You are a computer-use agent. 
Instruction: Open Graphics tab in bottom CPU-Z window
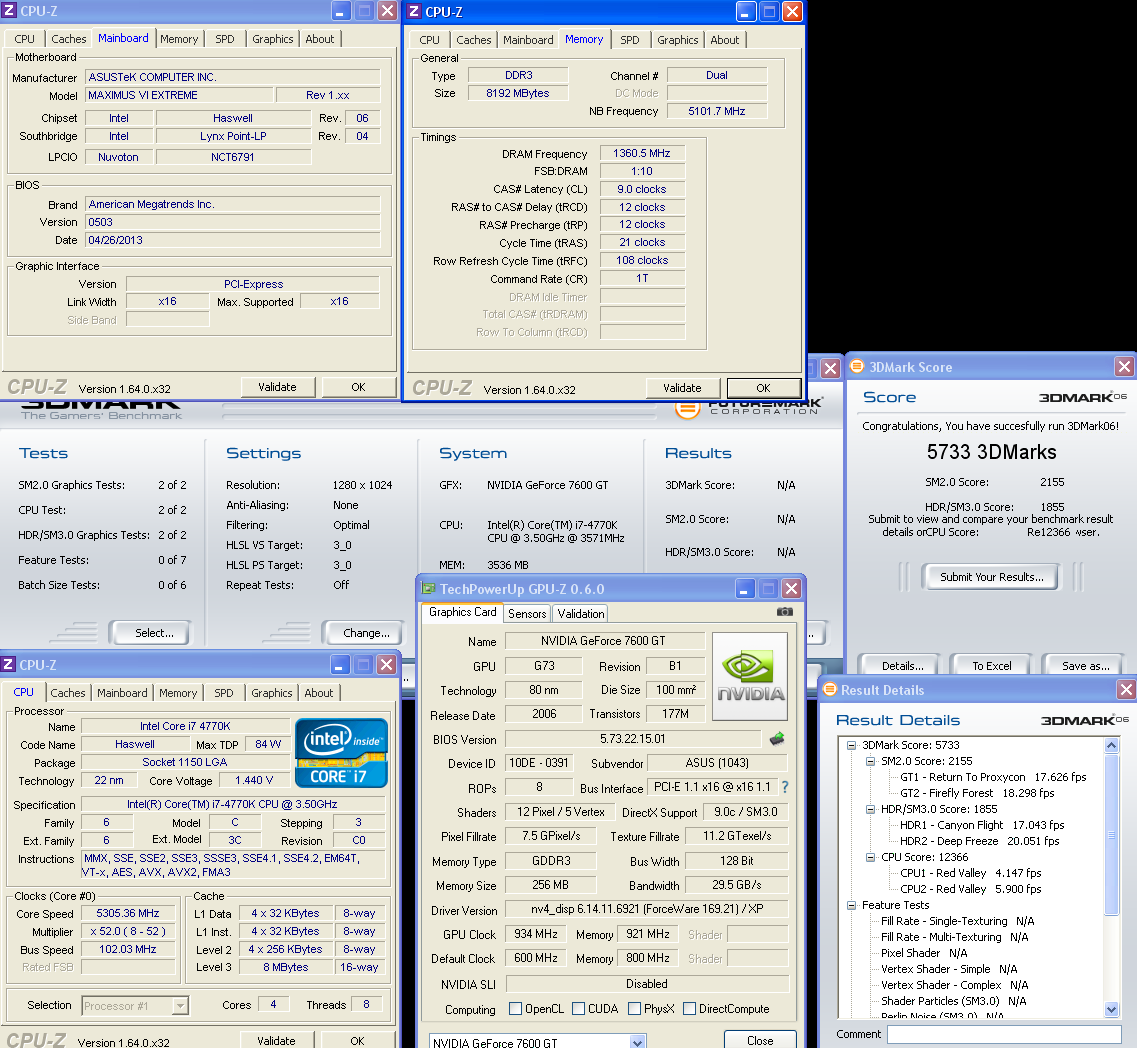pyautogui.click(x=272, y=693)
